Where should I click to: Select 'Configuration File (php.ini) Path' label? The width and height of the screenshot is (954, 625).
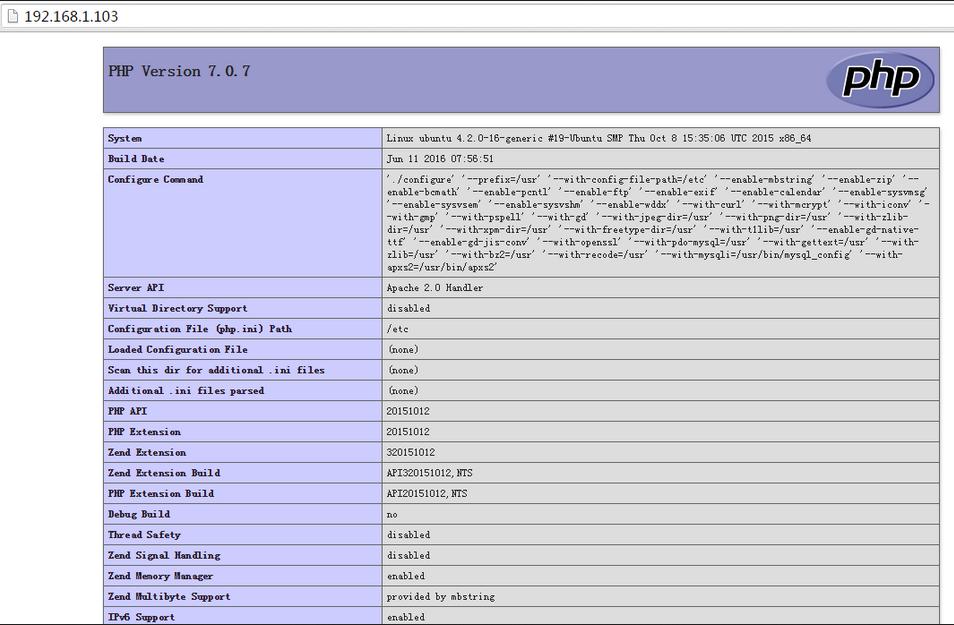pos(200,329)
